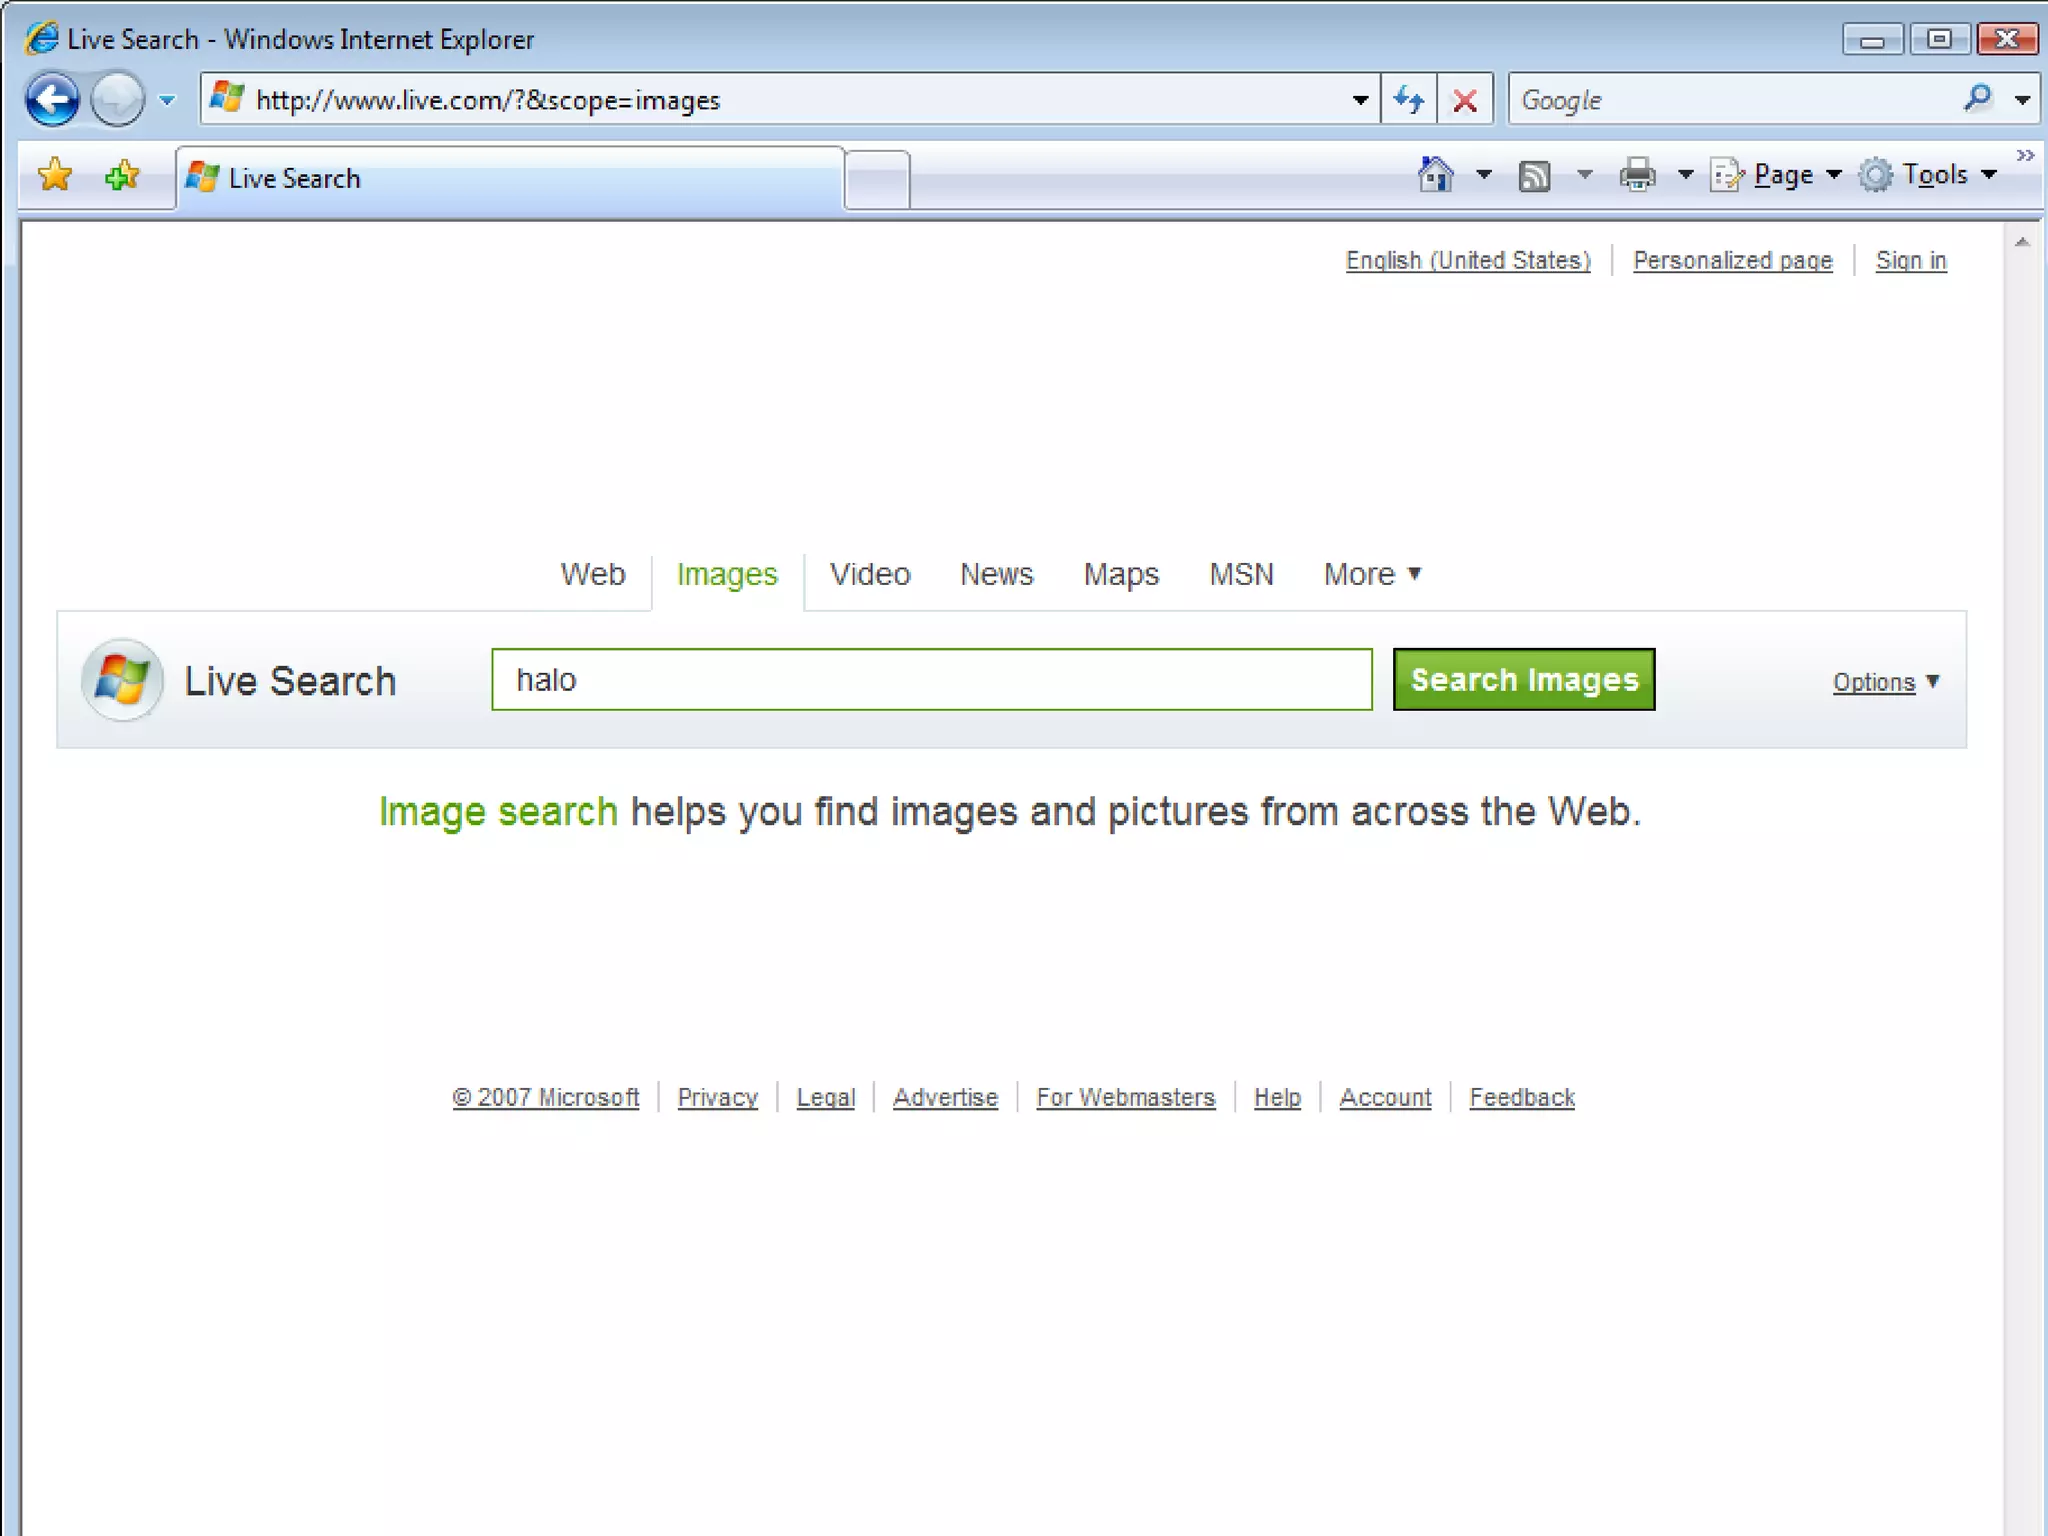Go back with the Back arrow button
The width and height of the screenshot is (2048, 1536).
tap(52, 100)
